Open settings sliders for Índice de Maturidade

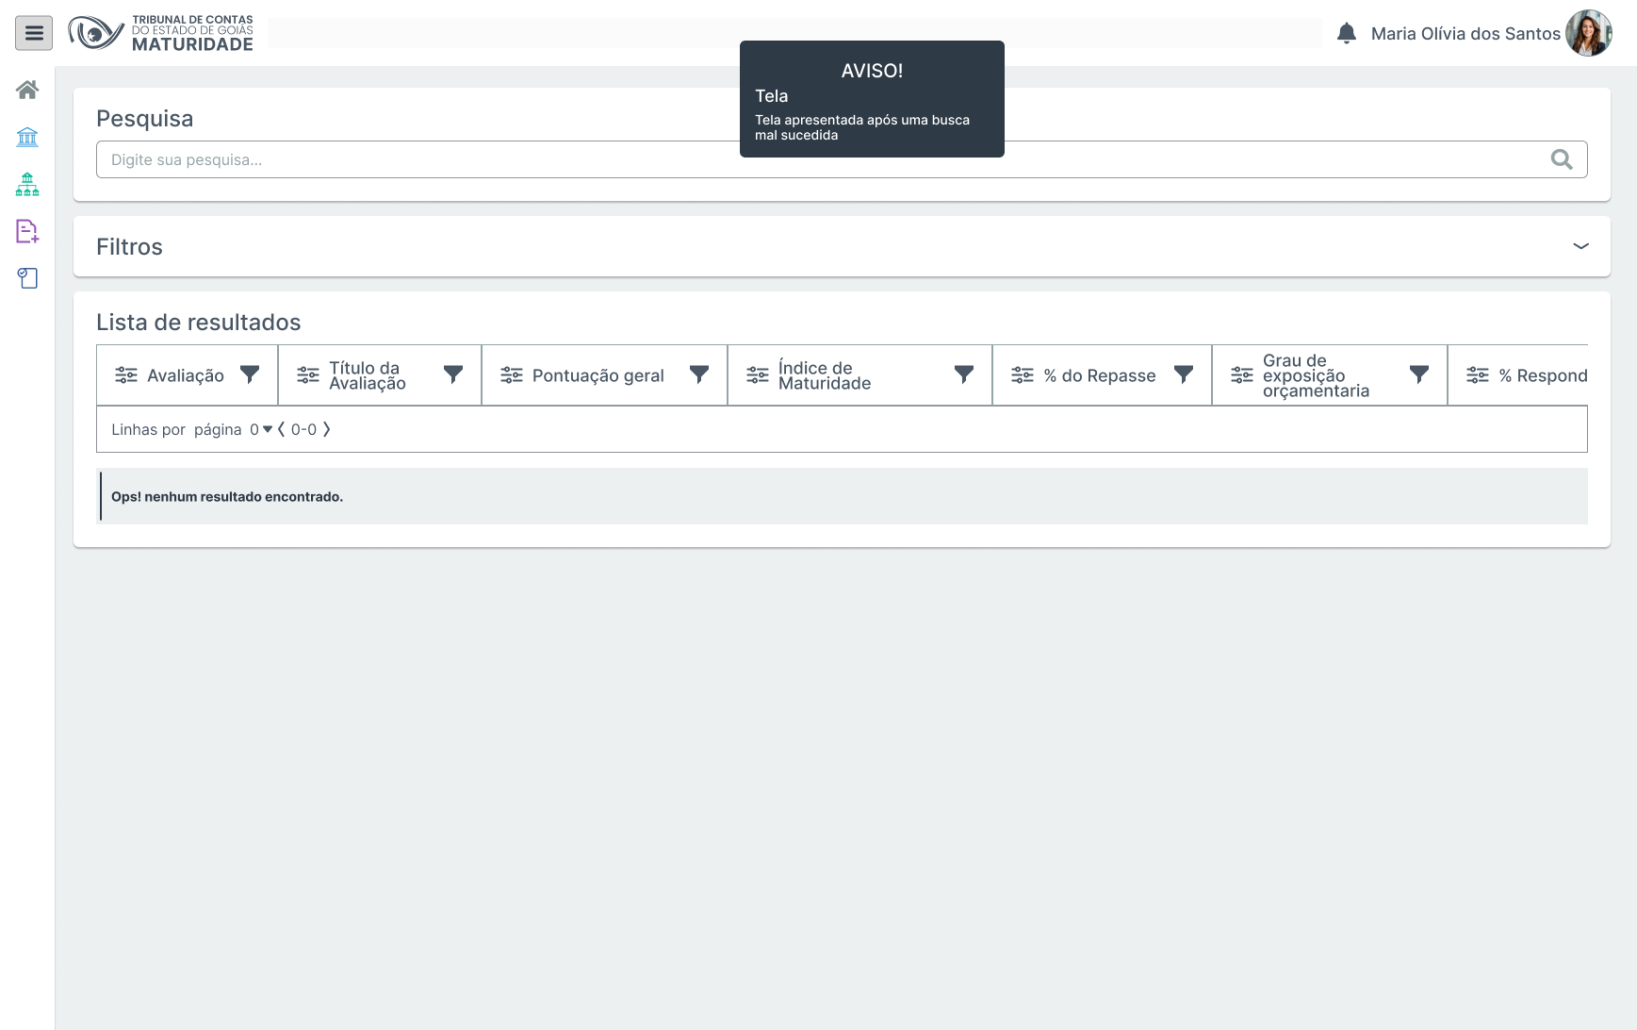(757, 375)
